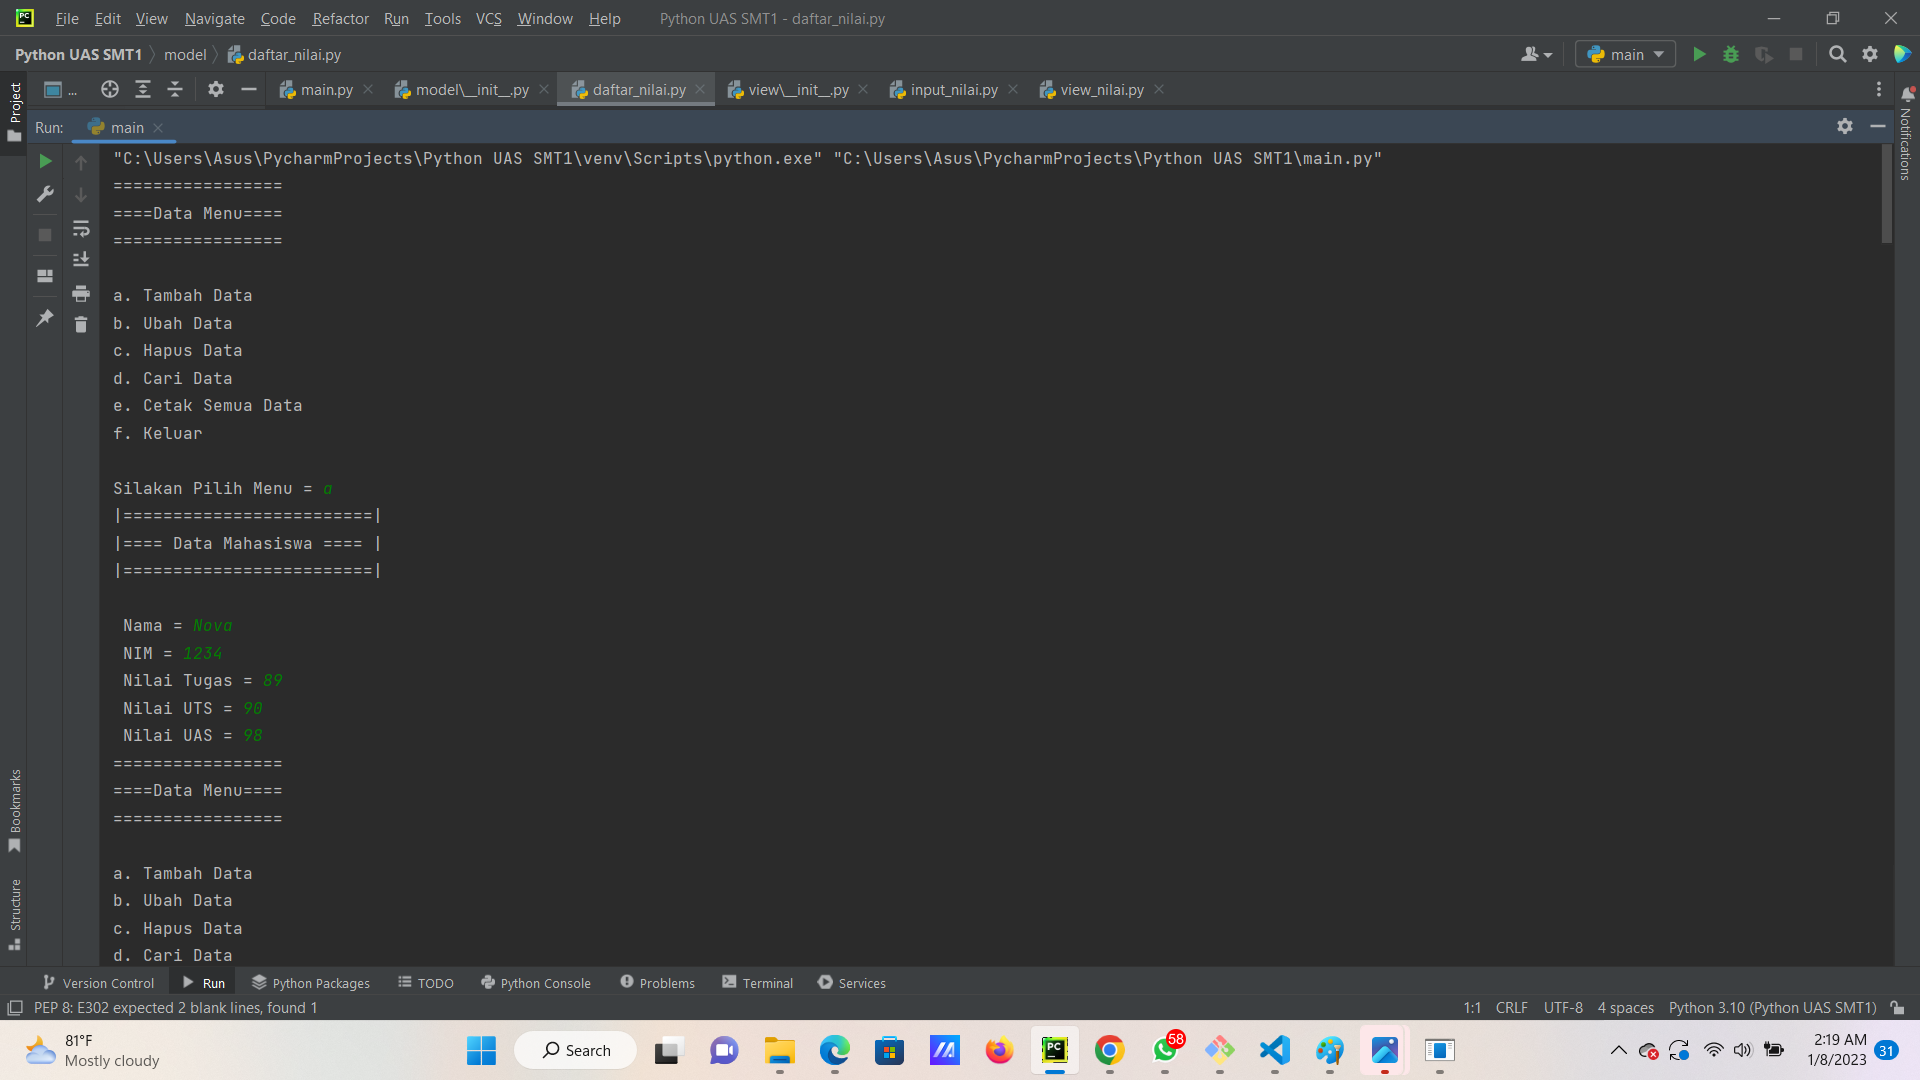Open Search Everywhere magnifier icon
This screenshot has width=1920, height=1080.
coord(1837,55)
